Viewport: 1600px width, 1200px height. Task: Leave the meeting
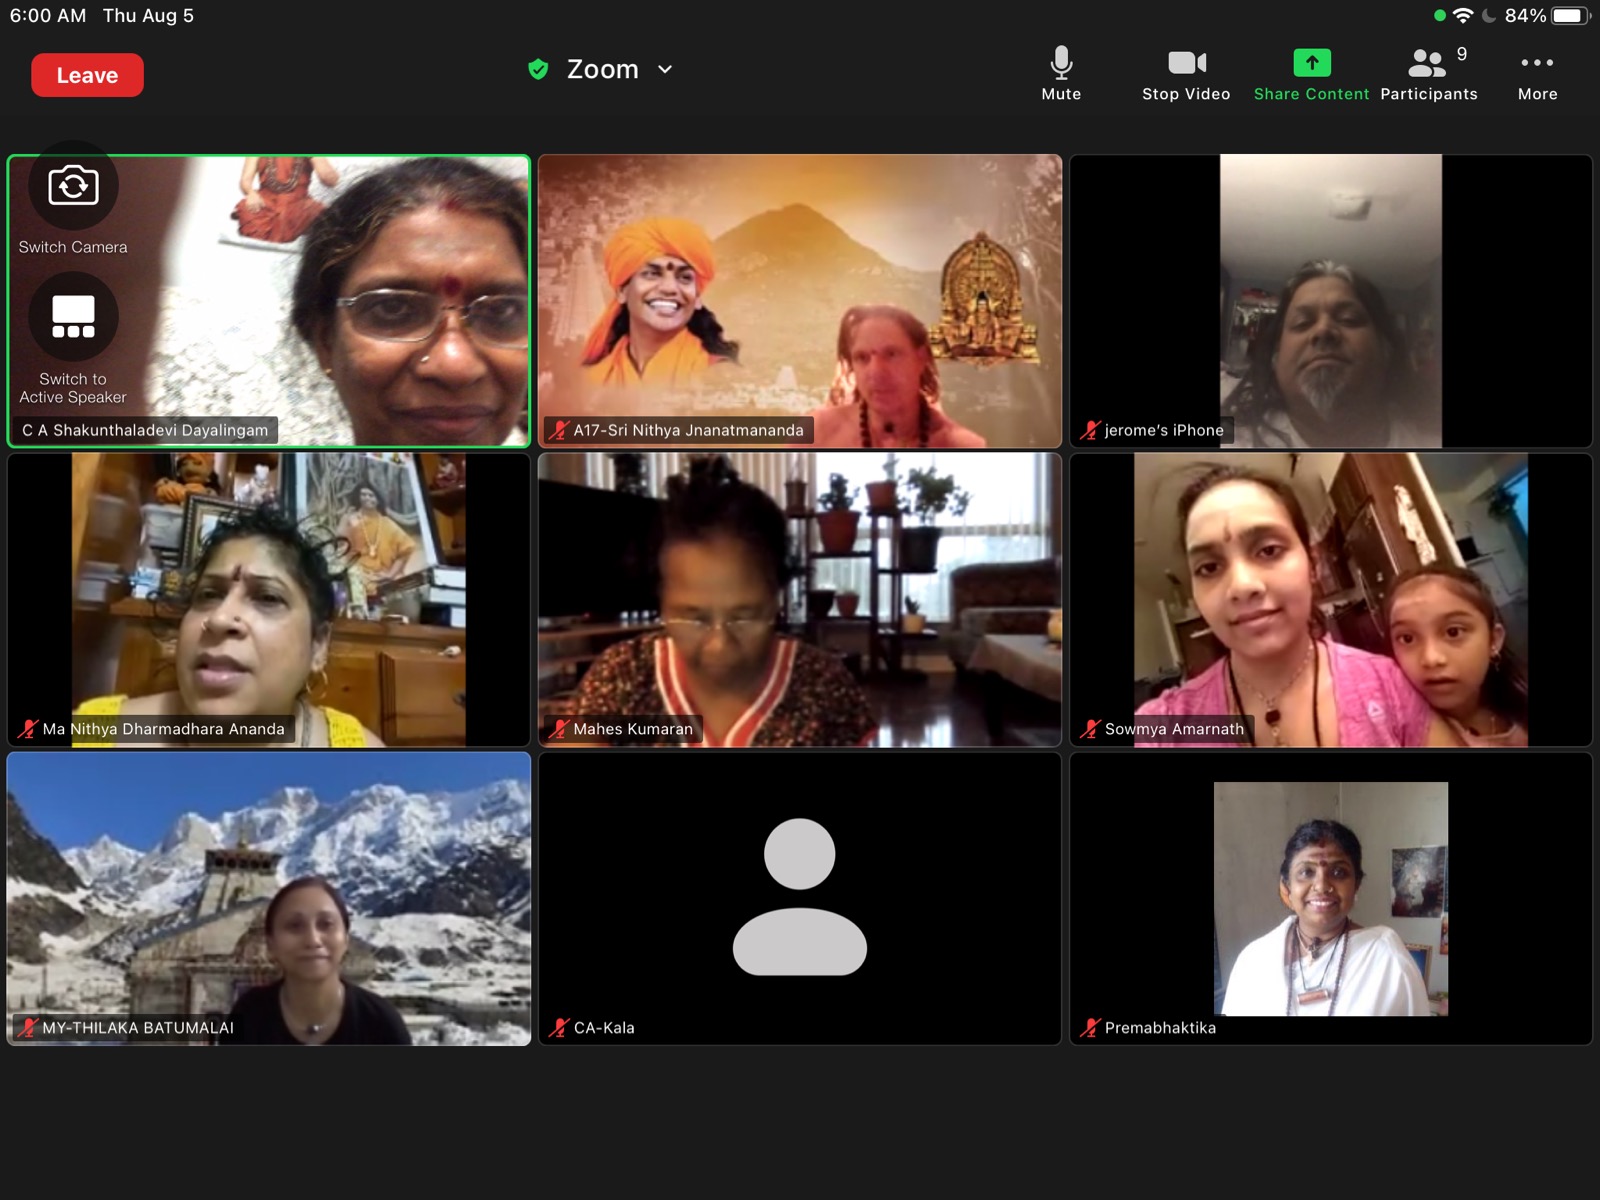87,75
